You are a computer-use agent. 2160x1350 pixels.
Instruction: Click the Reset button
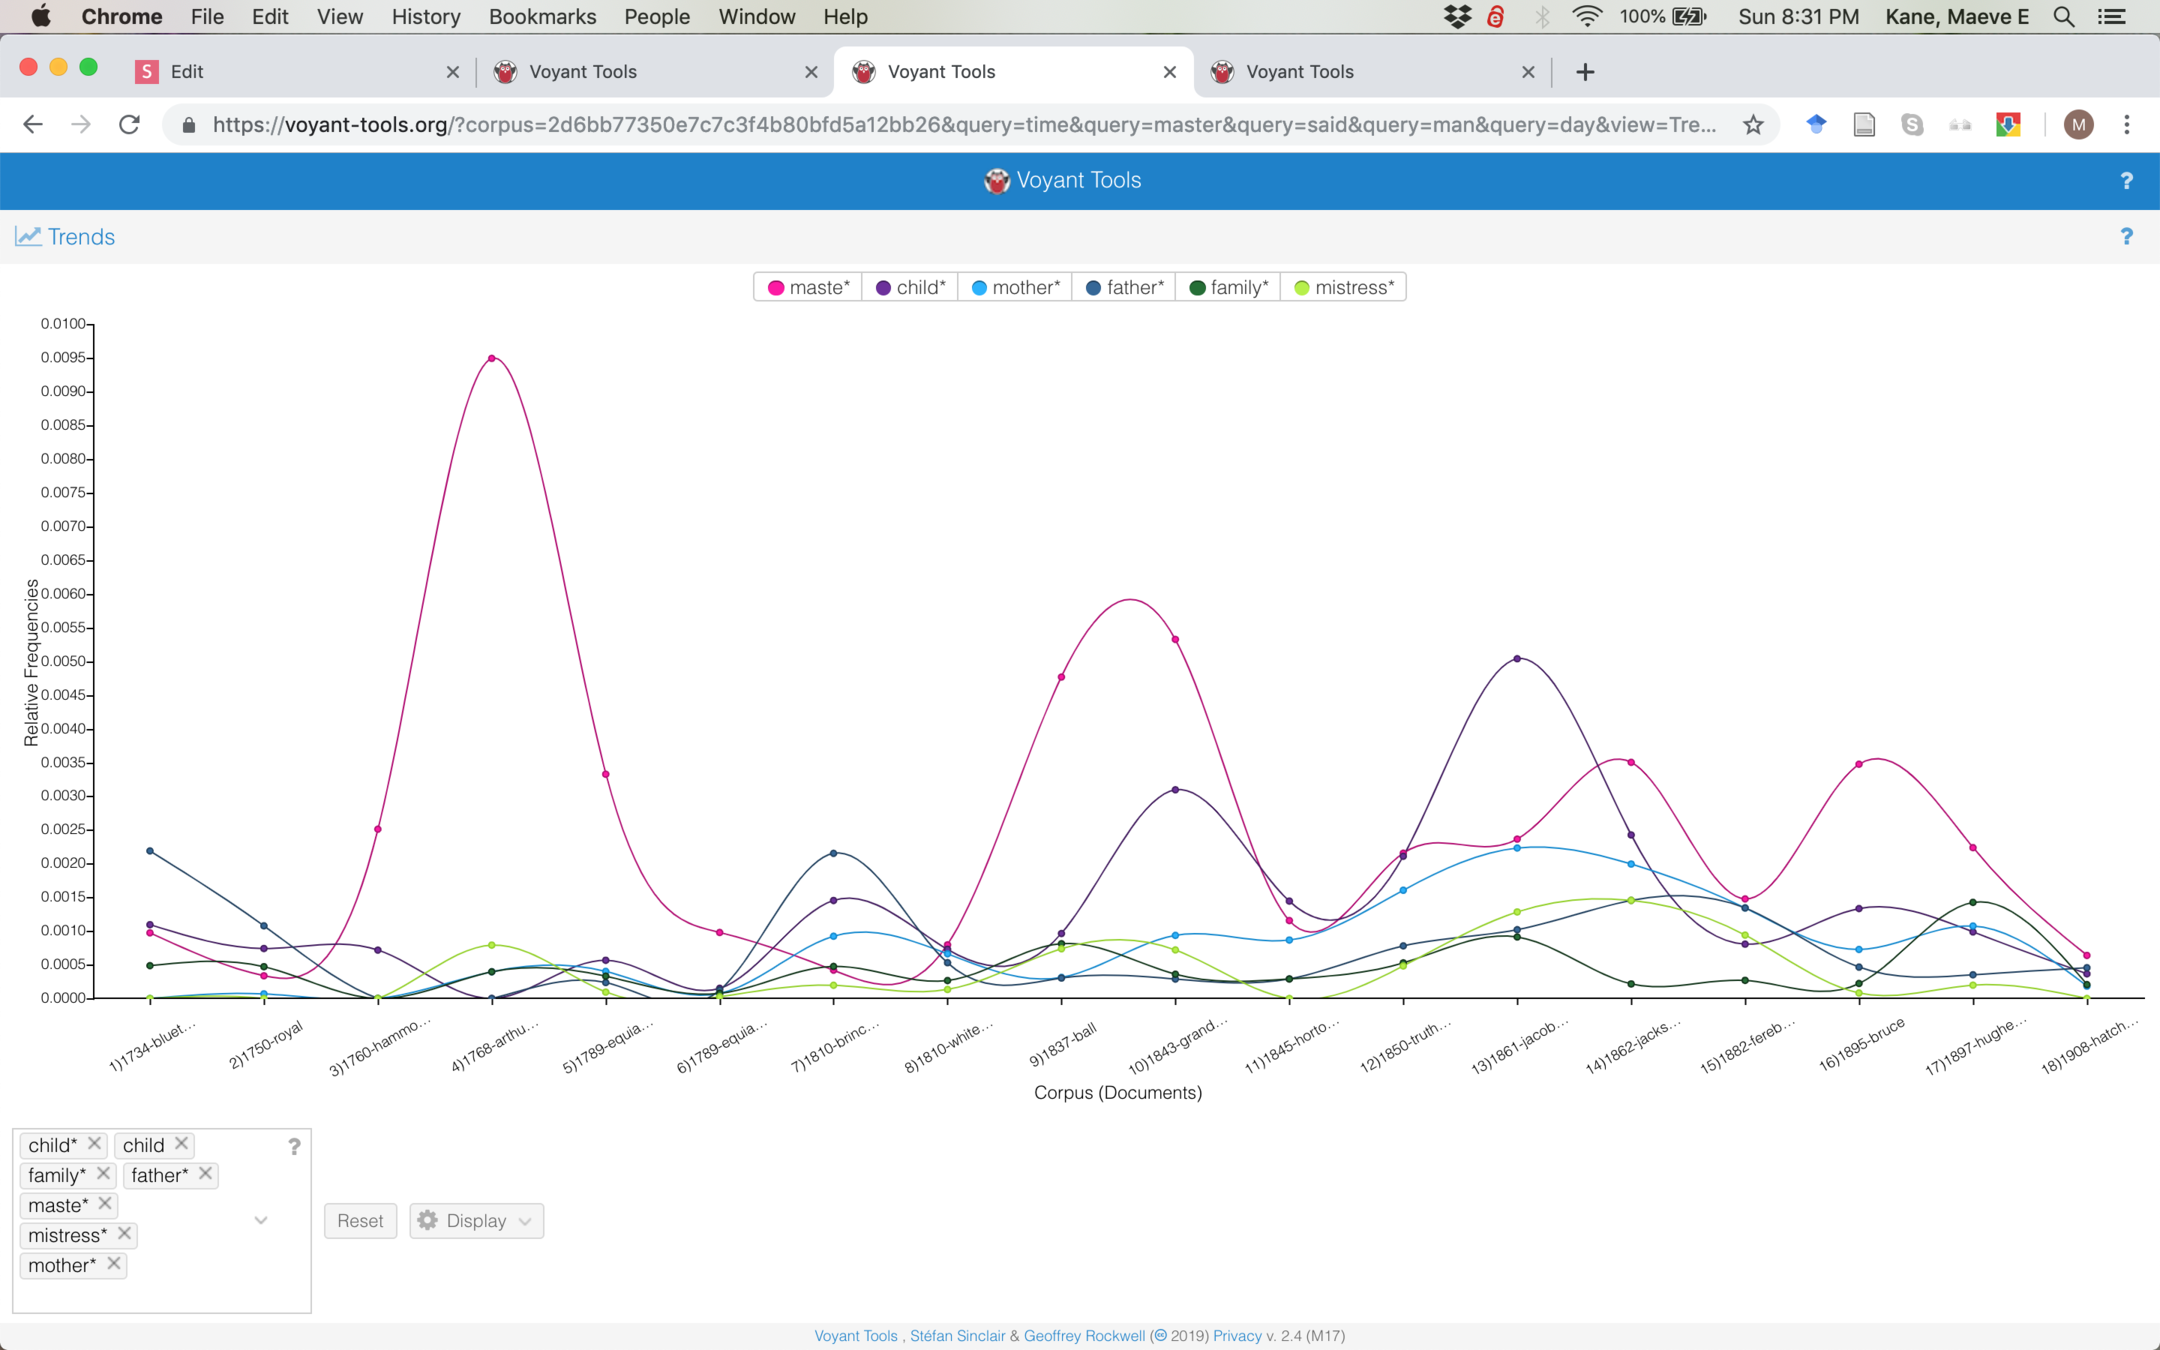[360, 1221]
